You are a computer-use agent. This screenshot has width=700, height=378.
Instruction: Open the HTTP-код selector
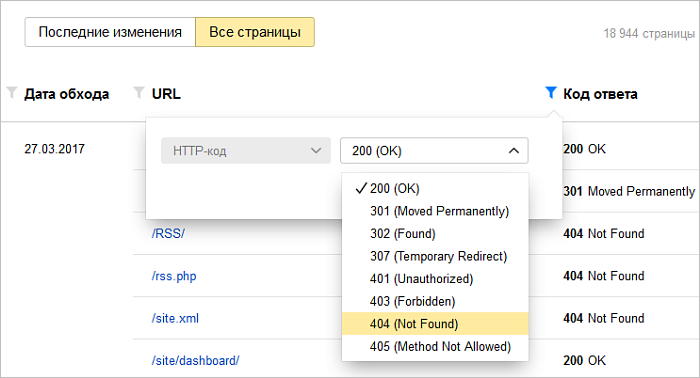pyautogui.click(x=246, y=151)
